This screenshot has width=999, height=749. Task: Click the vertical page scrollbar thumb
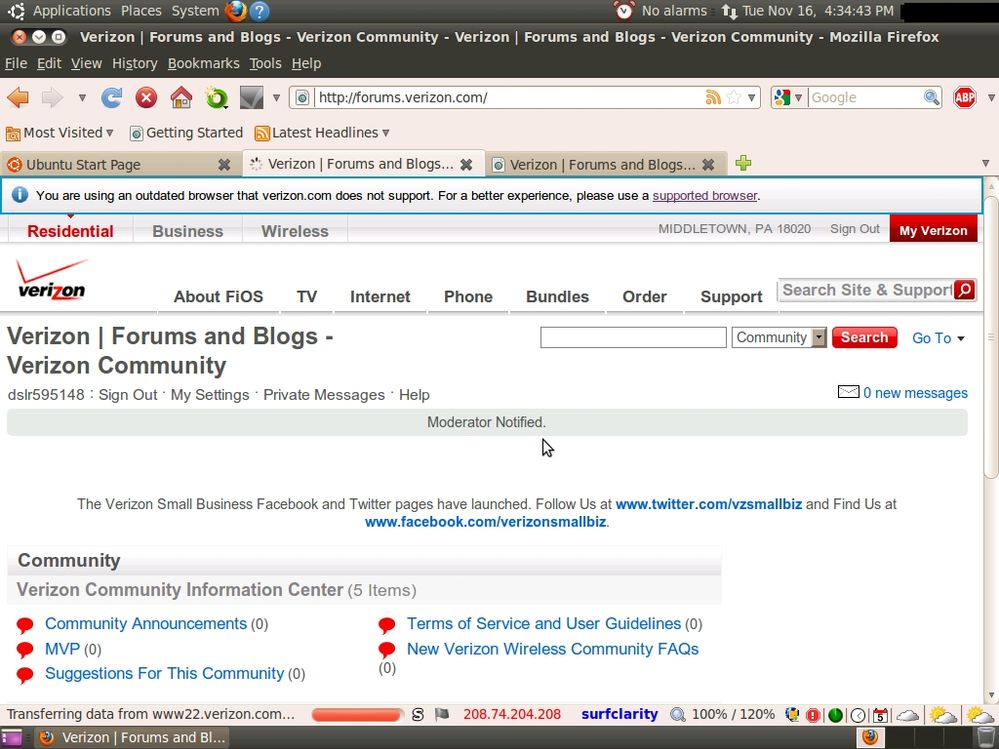(991, 338)
